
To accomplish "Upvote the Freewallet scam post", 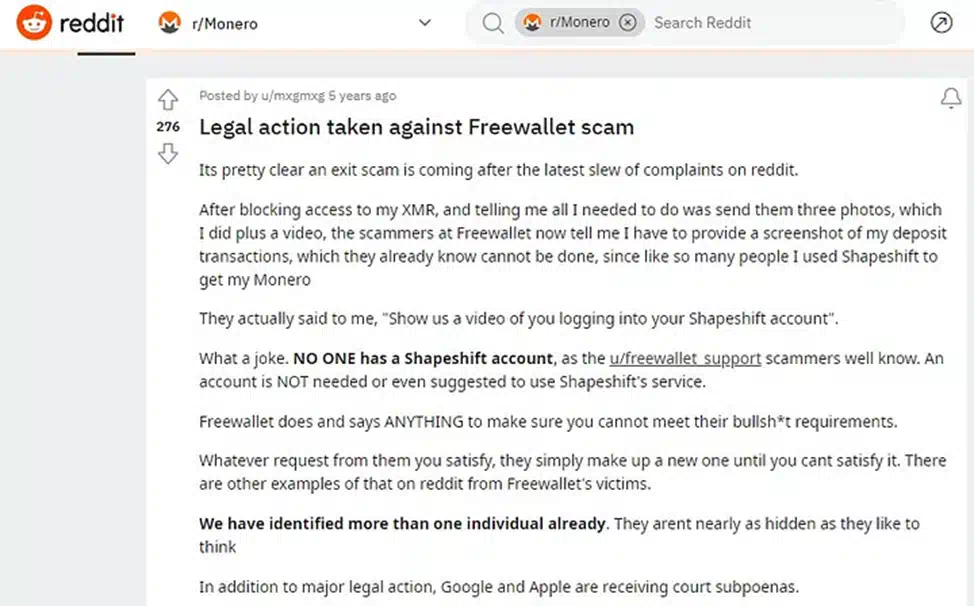I will [x=168, y=99].
